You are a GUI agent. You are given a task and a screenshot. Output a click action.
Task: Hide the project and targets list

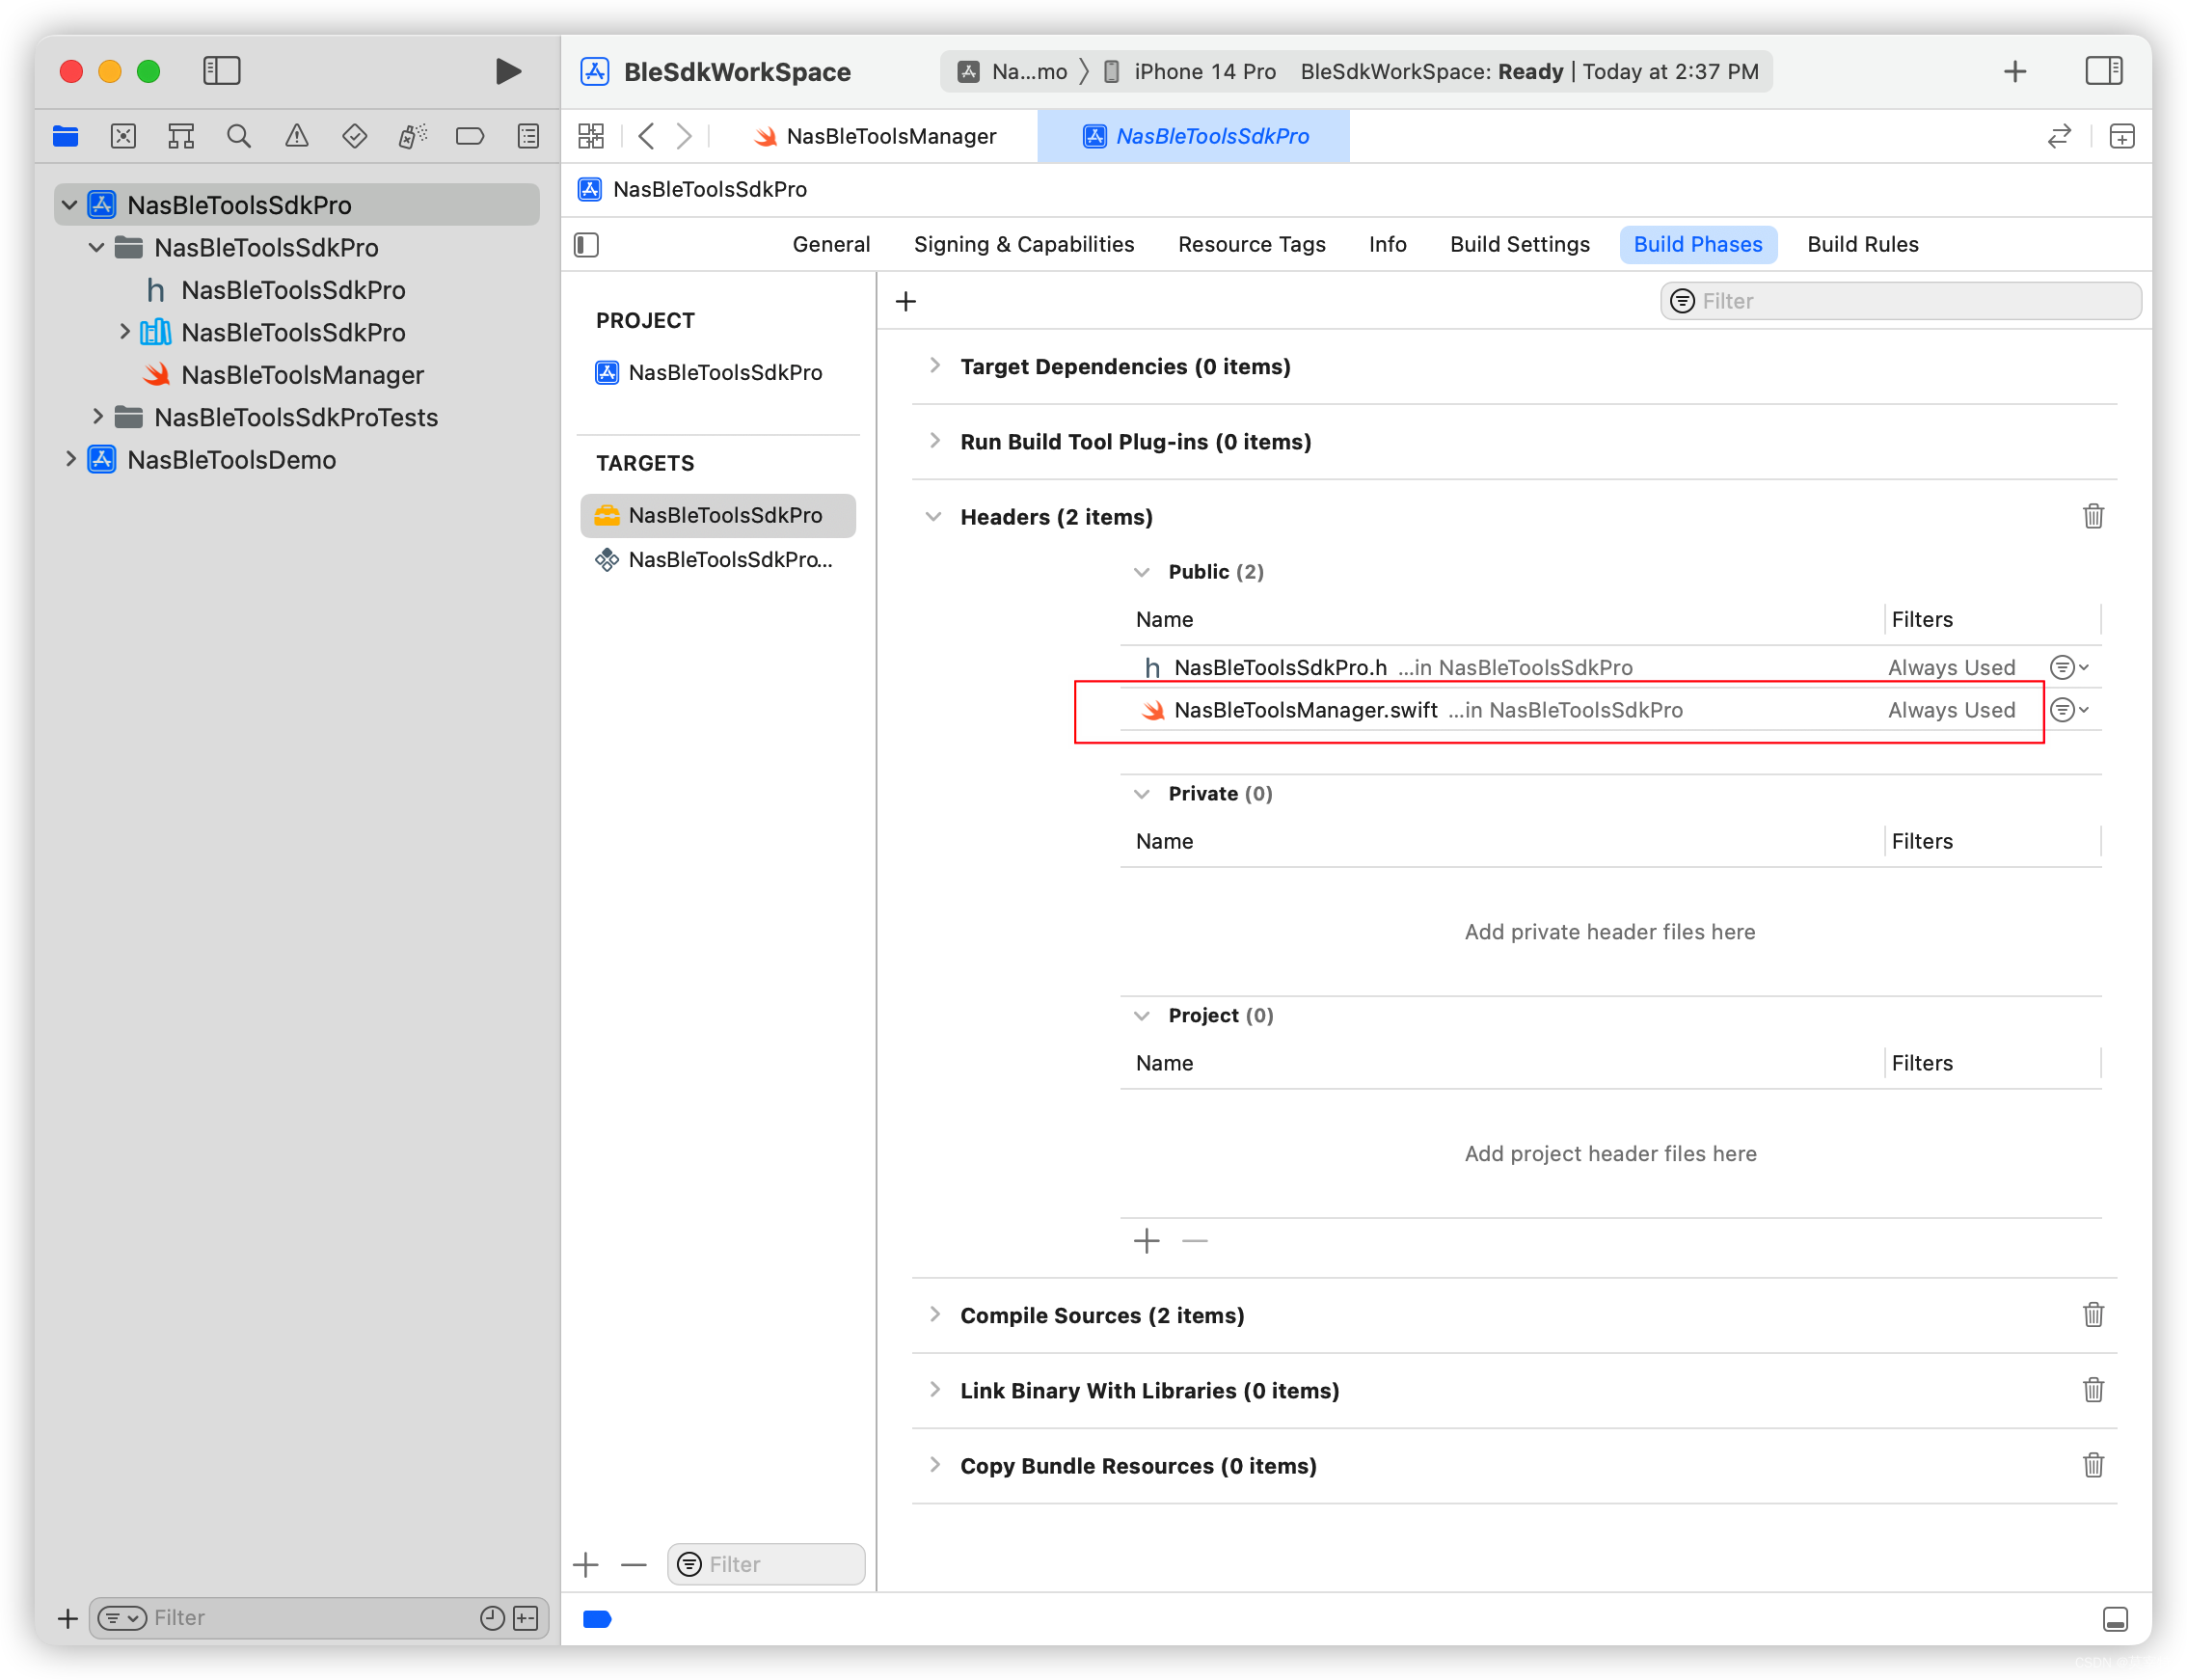587,245
